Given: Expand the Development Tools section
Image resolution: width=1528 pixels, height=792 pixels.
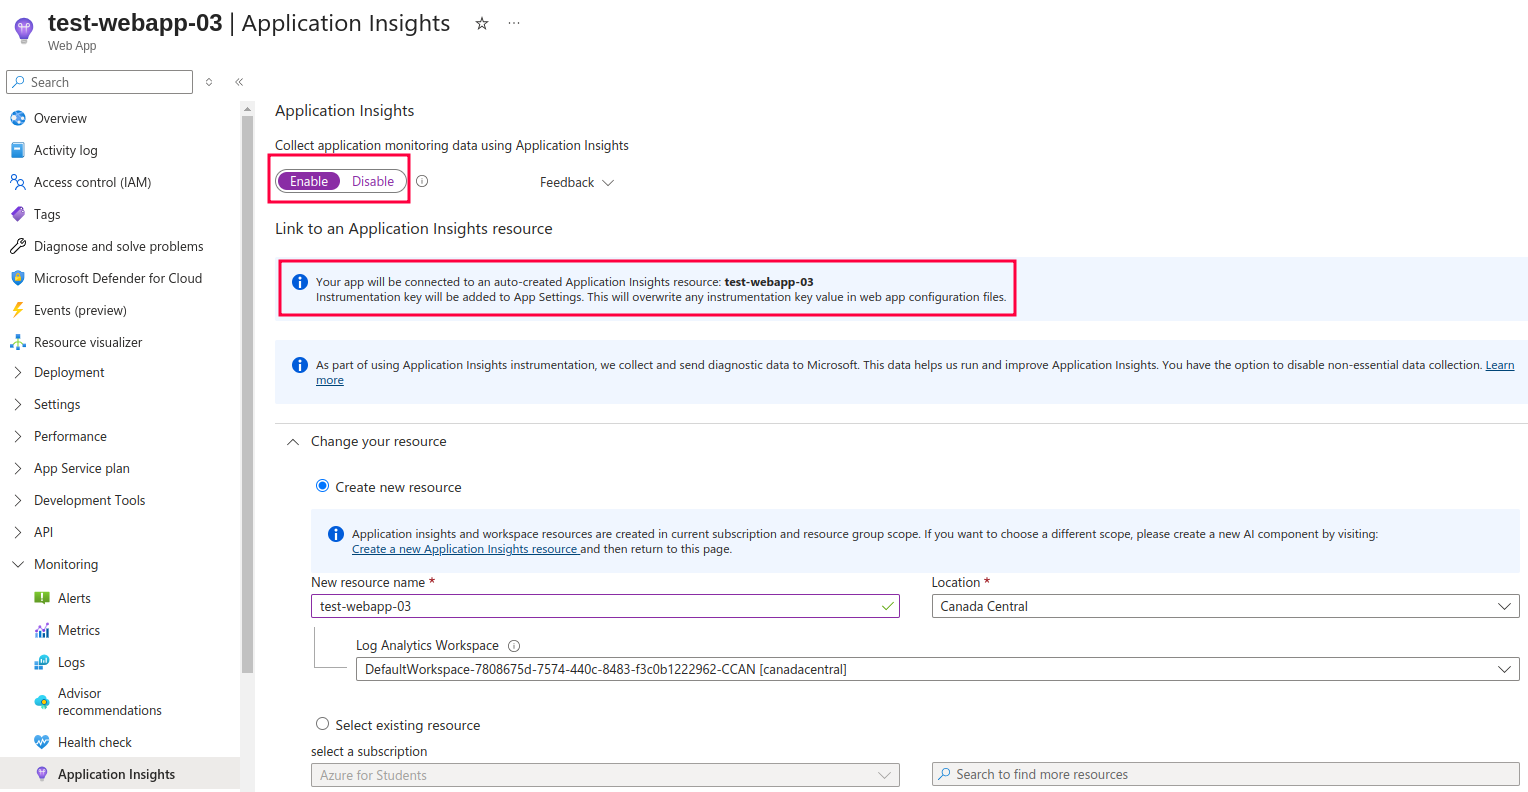Looking at the screenshot, I should click(x=18, y=500).
